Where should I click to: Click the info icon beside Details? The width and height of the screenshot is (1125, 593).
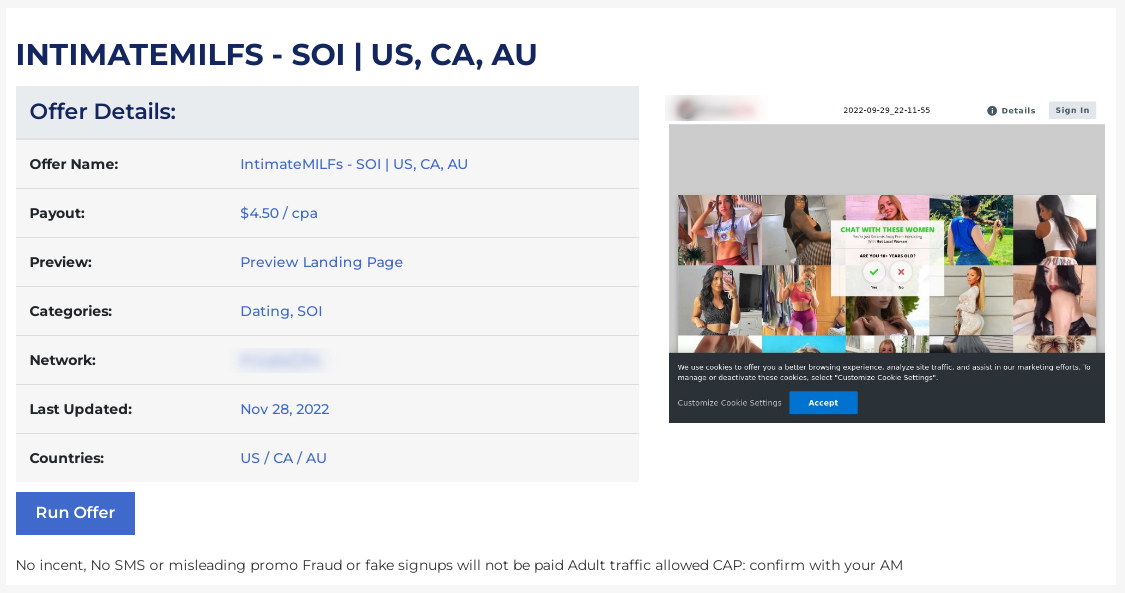992,111
